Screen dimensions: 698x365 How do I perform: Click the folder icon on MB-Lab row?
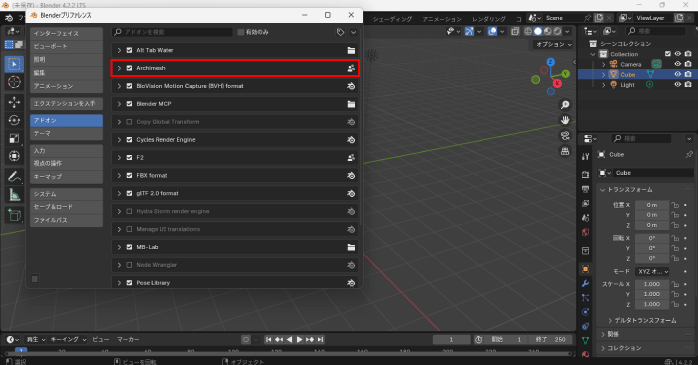click(351, 247)
